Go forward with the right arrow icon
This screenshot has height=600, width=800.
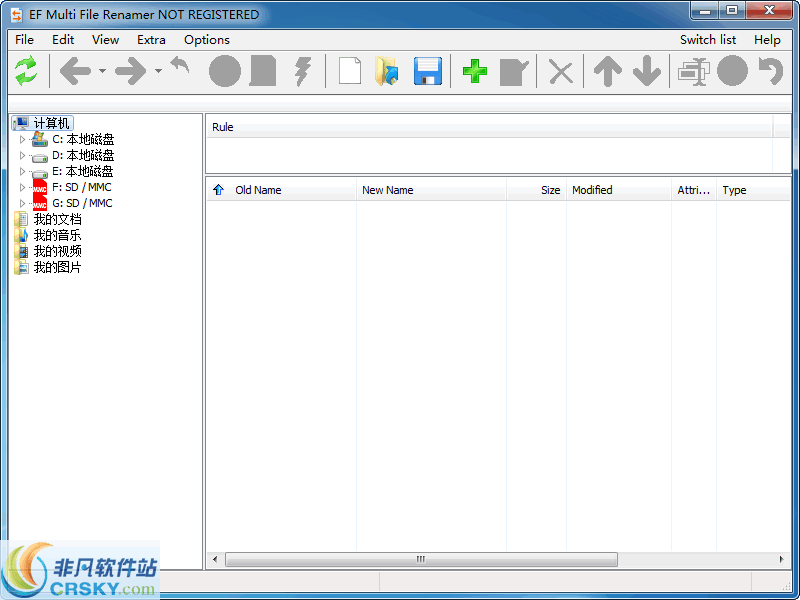[x=131, y=71]
